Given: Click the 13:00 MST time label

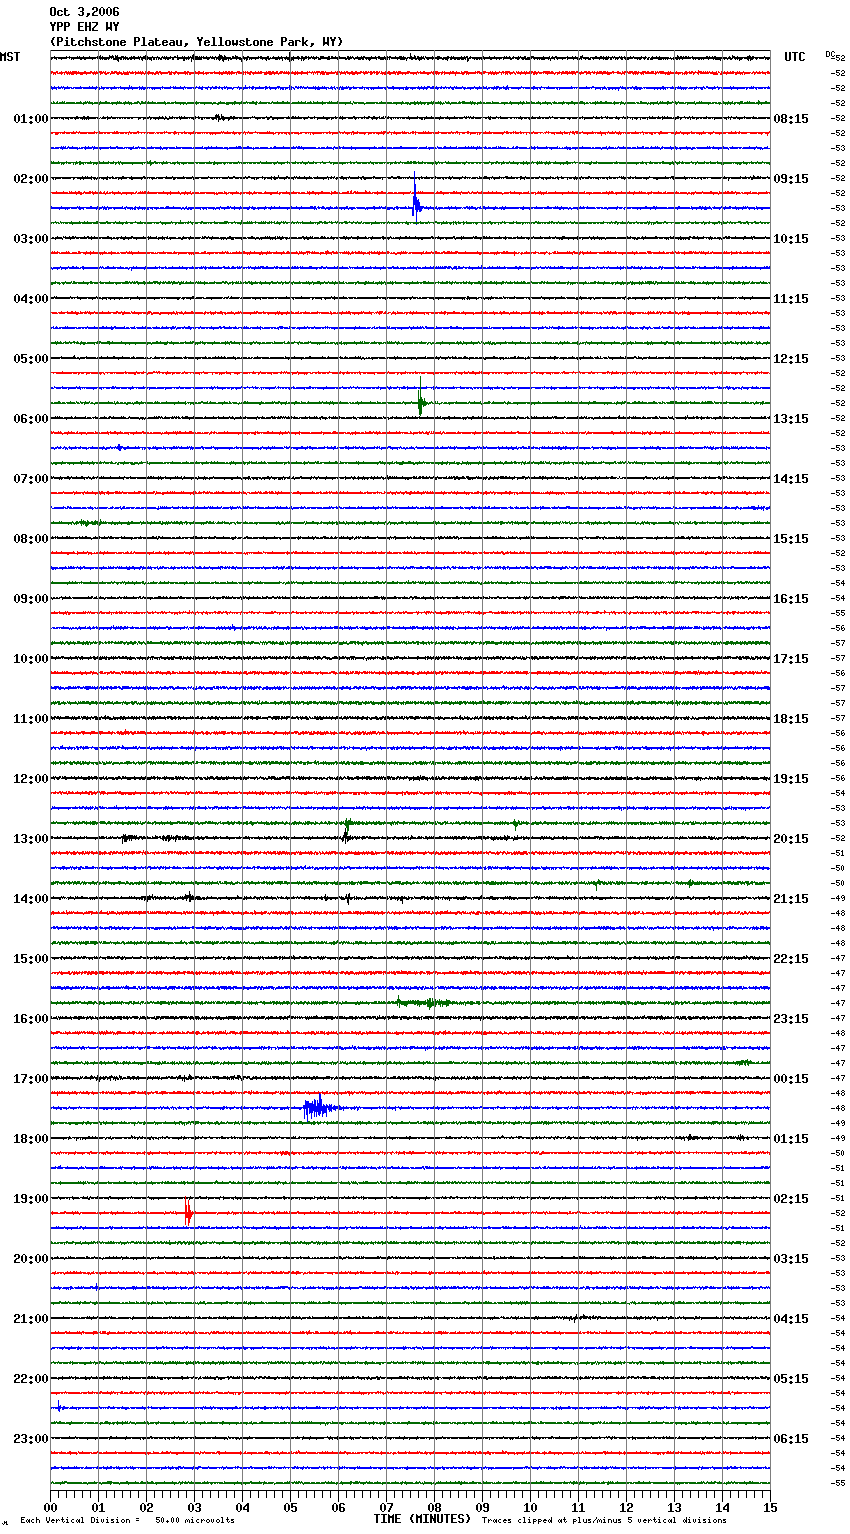Looking at the screenshot, I should click(31, 839).
